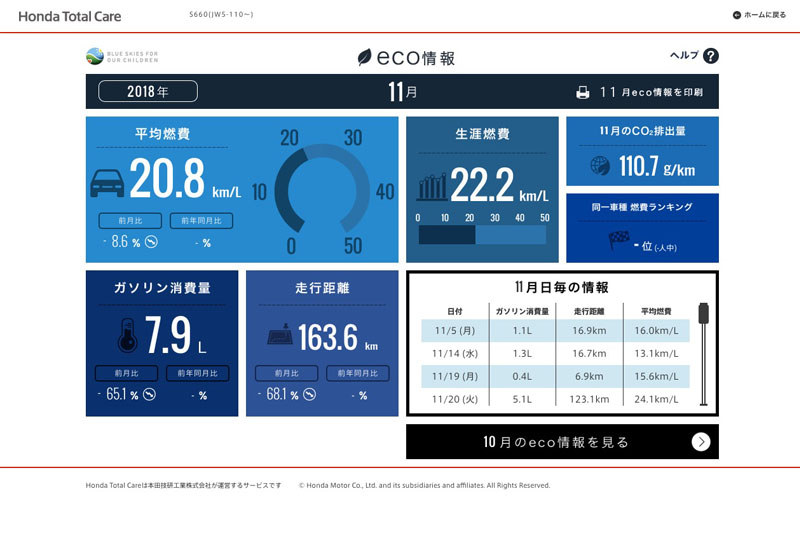Screen dimensions: 800x533
Task: Click the S660(JW5-110~) model text
Action: click(221, 14)
